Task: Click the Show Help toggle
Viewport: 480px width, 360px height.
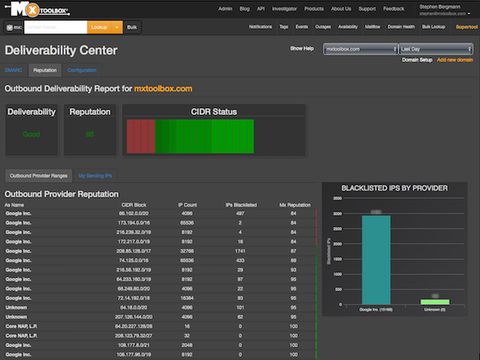Action: 302,49
